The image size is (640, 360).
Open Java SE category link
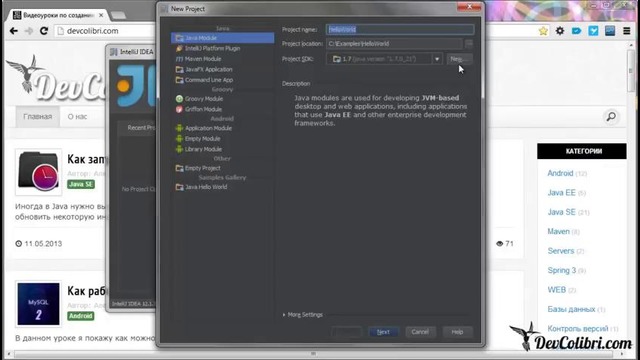pyautogui.click(x=561, y=212)
